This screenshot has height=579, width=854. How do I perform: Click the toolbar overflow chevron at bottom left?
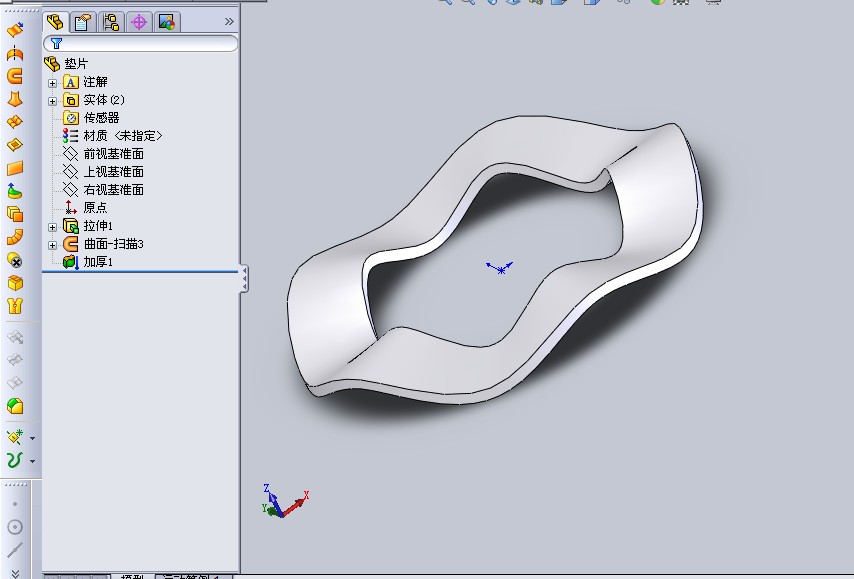(15, 573)
